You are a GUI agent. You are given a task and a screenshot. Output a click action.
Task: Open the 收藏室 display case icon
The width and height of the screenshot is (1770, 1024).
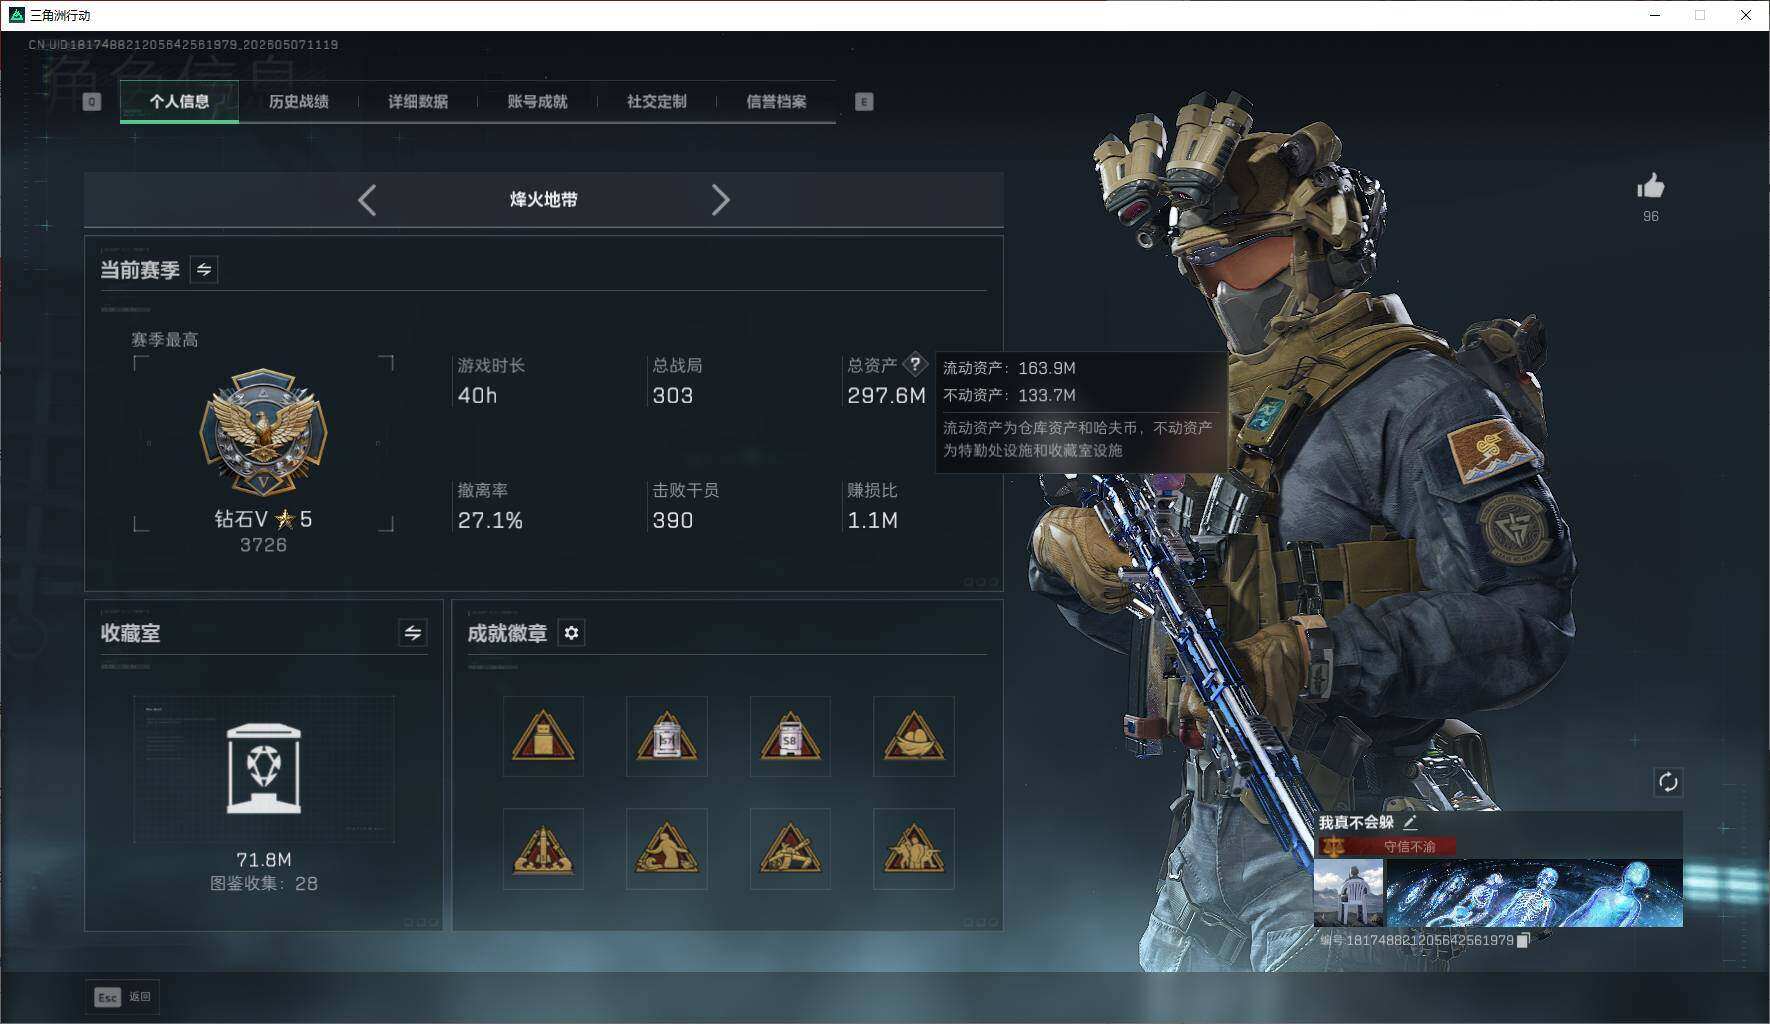tap(264, 769)
